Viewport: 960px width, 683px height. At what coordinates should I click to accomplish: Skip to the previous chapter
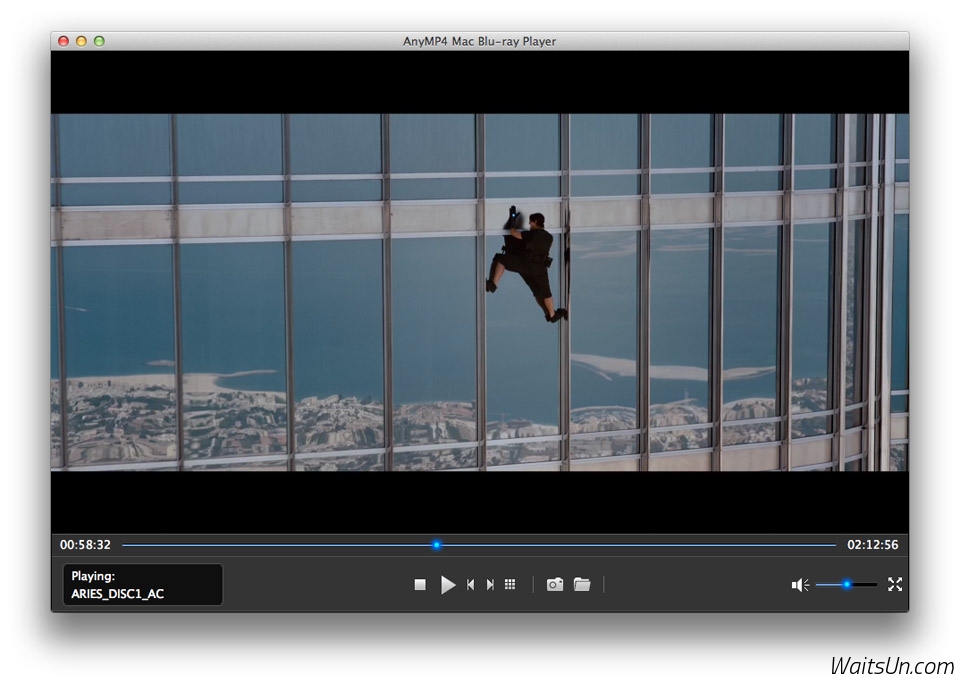[x=470, y=585]
